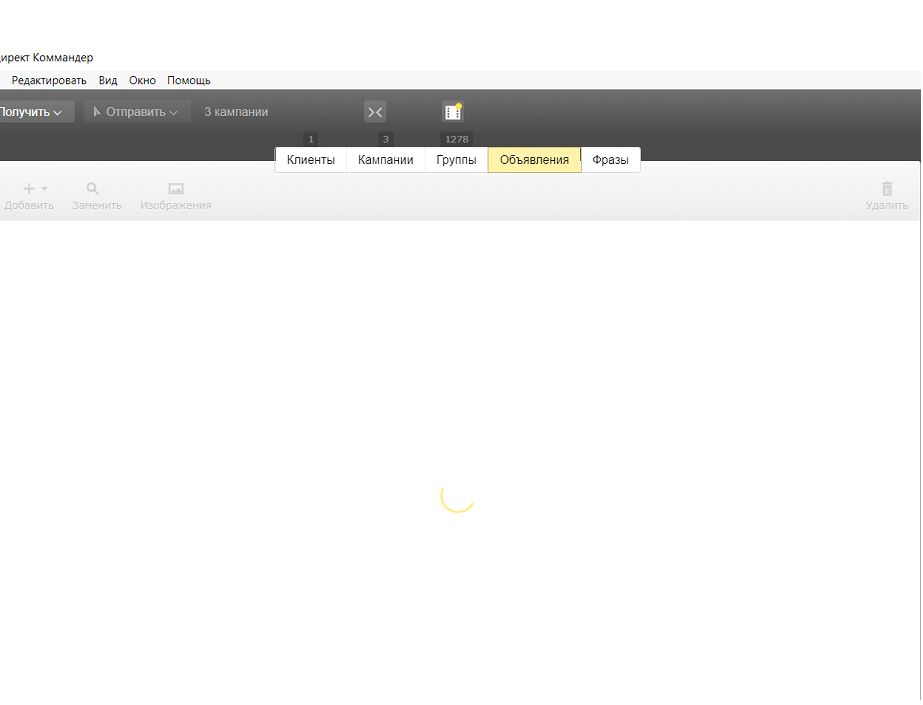
Task: Expand the Получить dropdown
Action: 57,113
